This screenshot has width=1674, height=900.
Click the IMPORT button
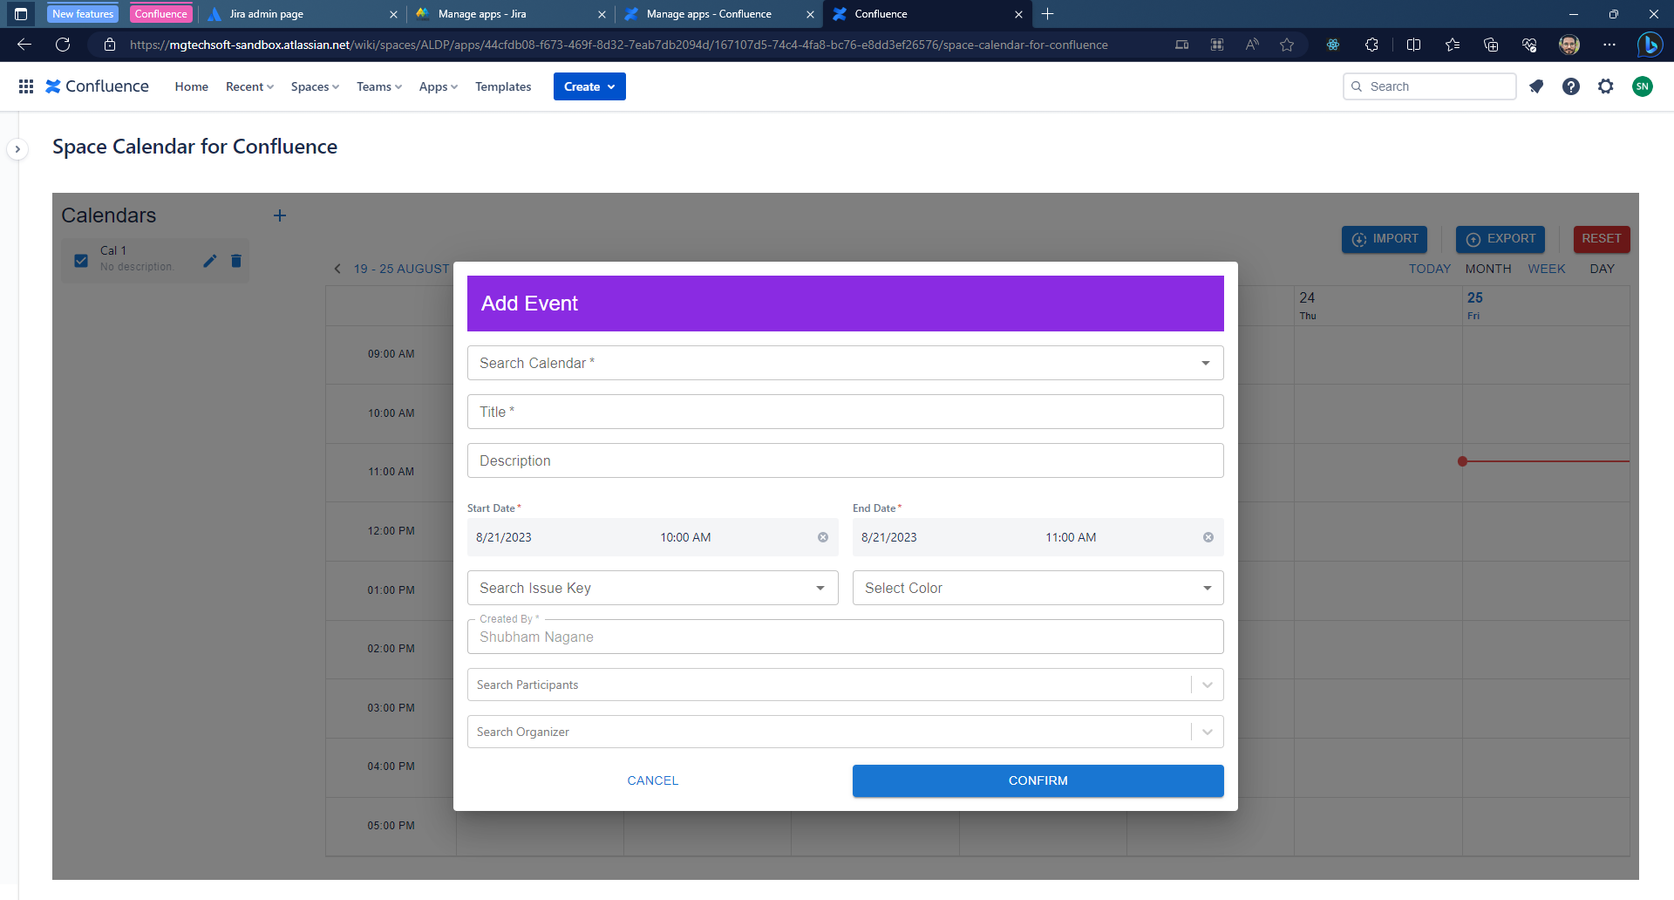click(x=1384, y=239)
